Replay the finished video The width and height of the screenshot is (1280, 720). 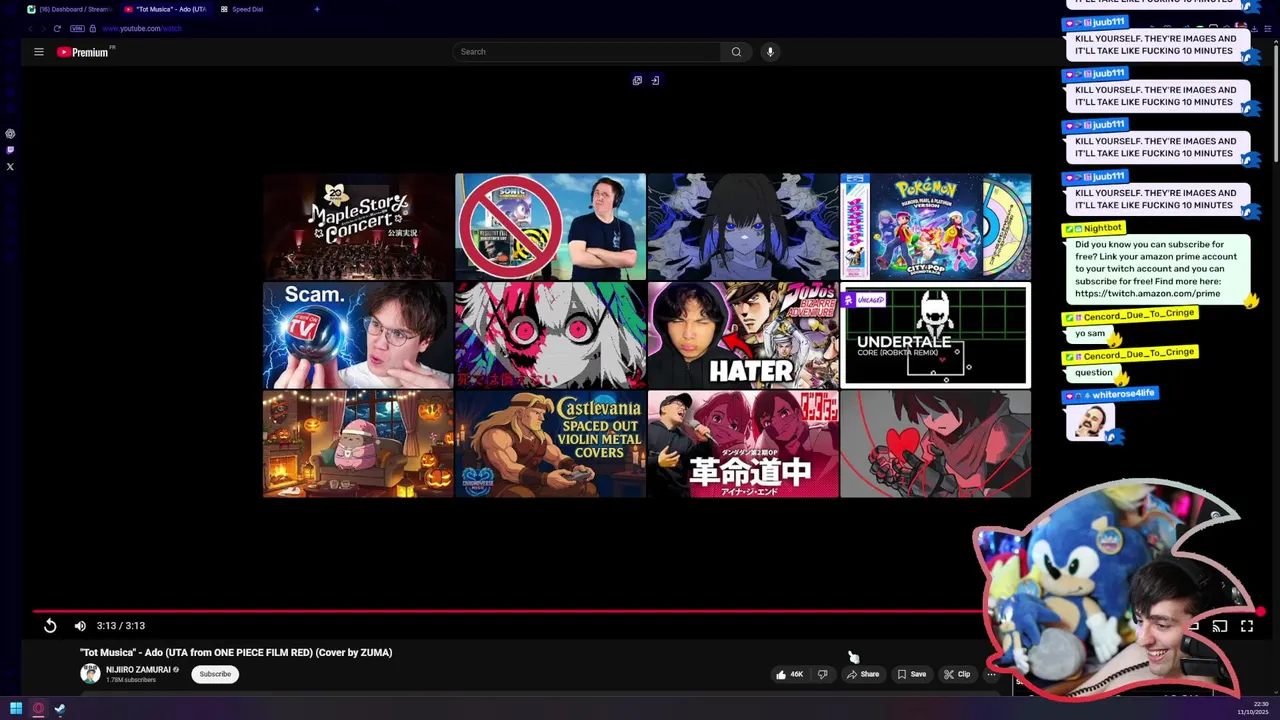point(50,626)
